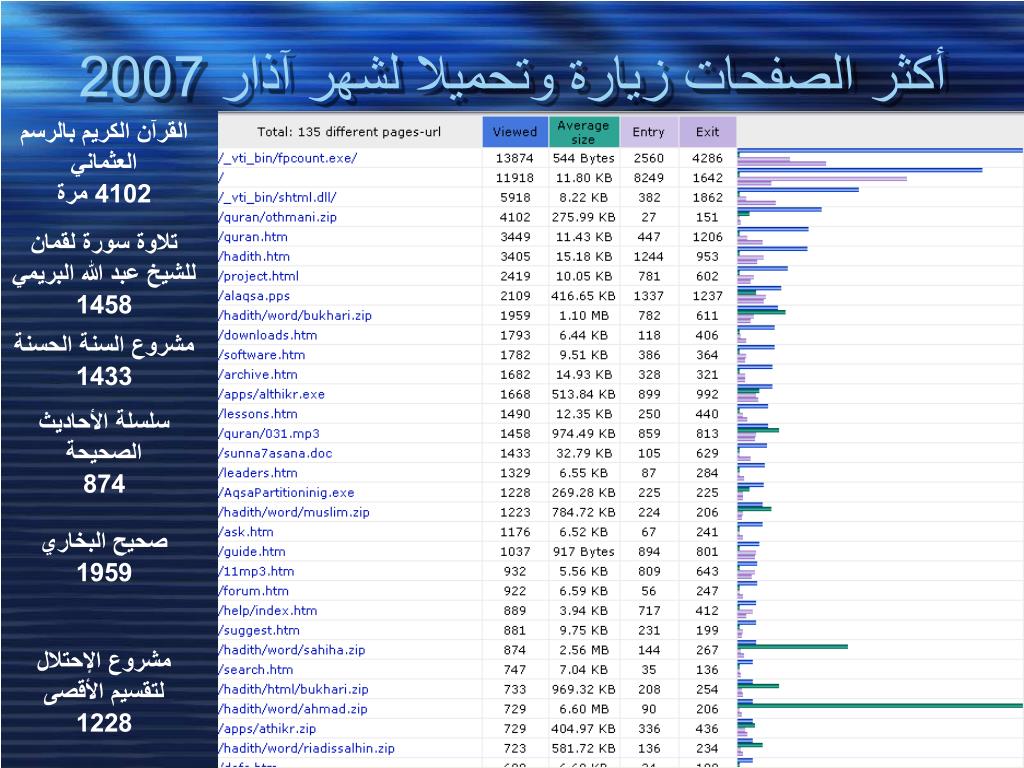This screenshot has height=768, width=1024.
Task: Click the green bar for sahiha.zip row
Action: click(793, 647)
